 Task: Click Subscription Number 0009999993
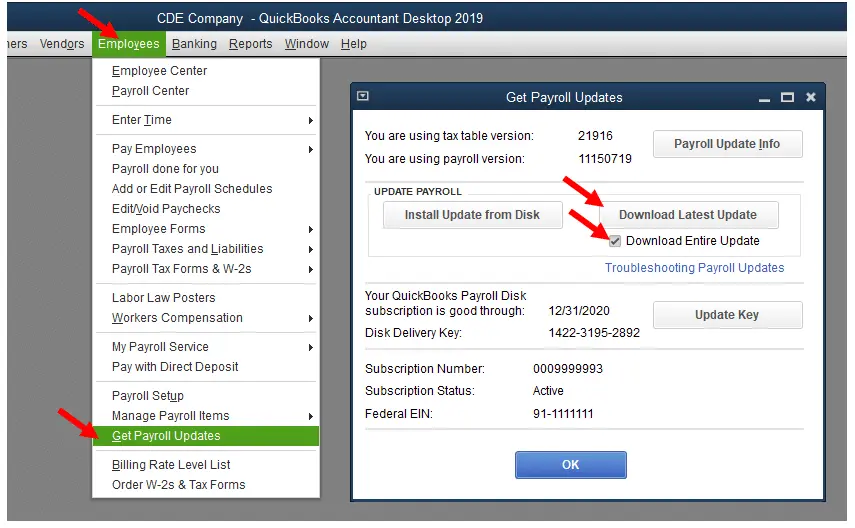coord(568,369)
